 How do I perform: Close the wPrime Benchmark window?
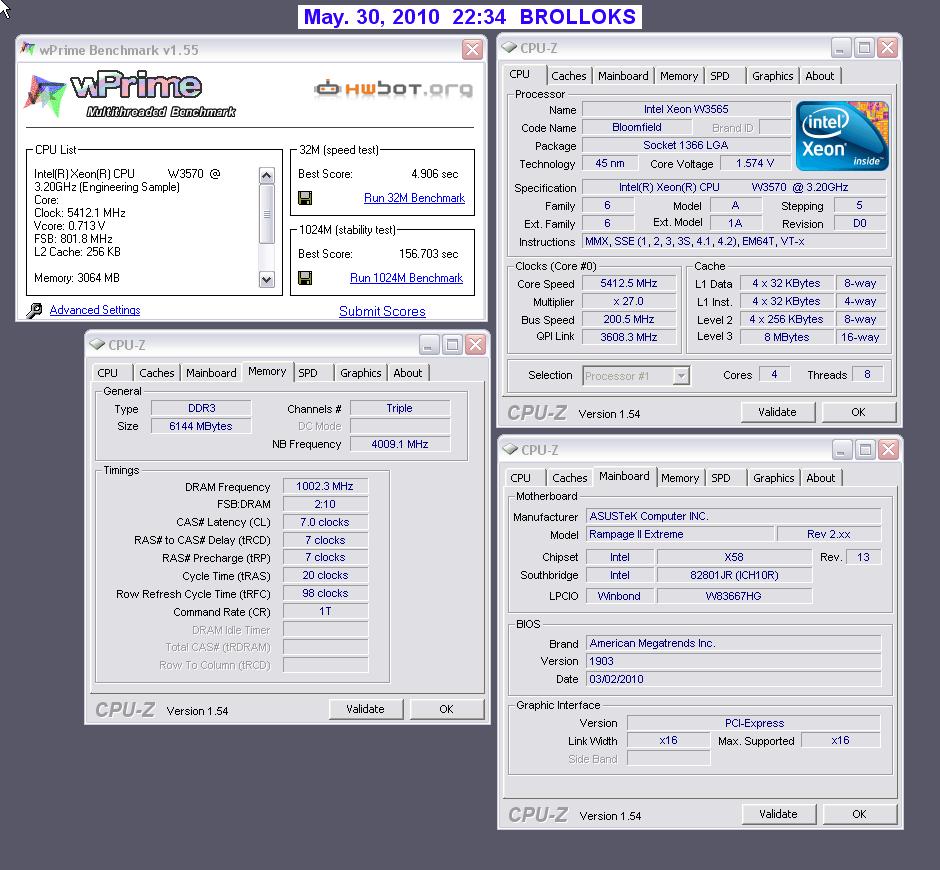(472, 50)
